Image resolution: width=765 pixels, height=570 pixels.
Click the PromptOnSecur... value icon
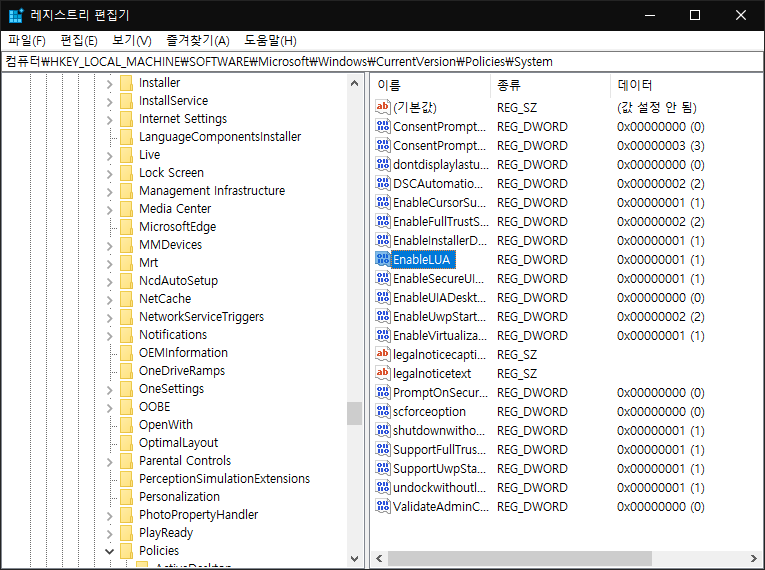pyautogui.click(x=382, y=392)
